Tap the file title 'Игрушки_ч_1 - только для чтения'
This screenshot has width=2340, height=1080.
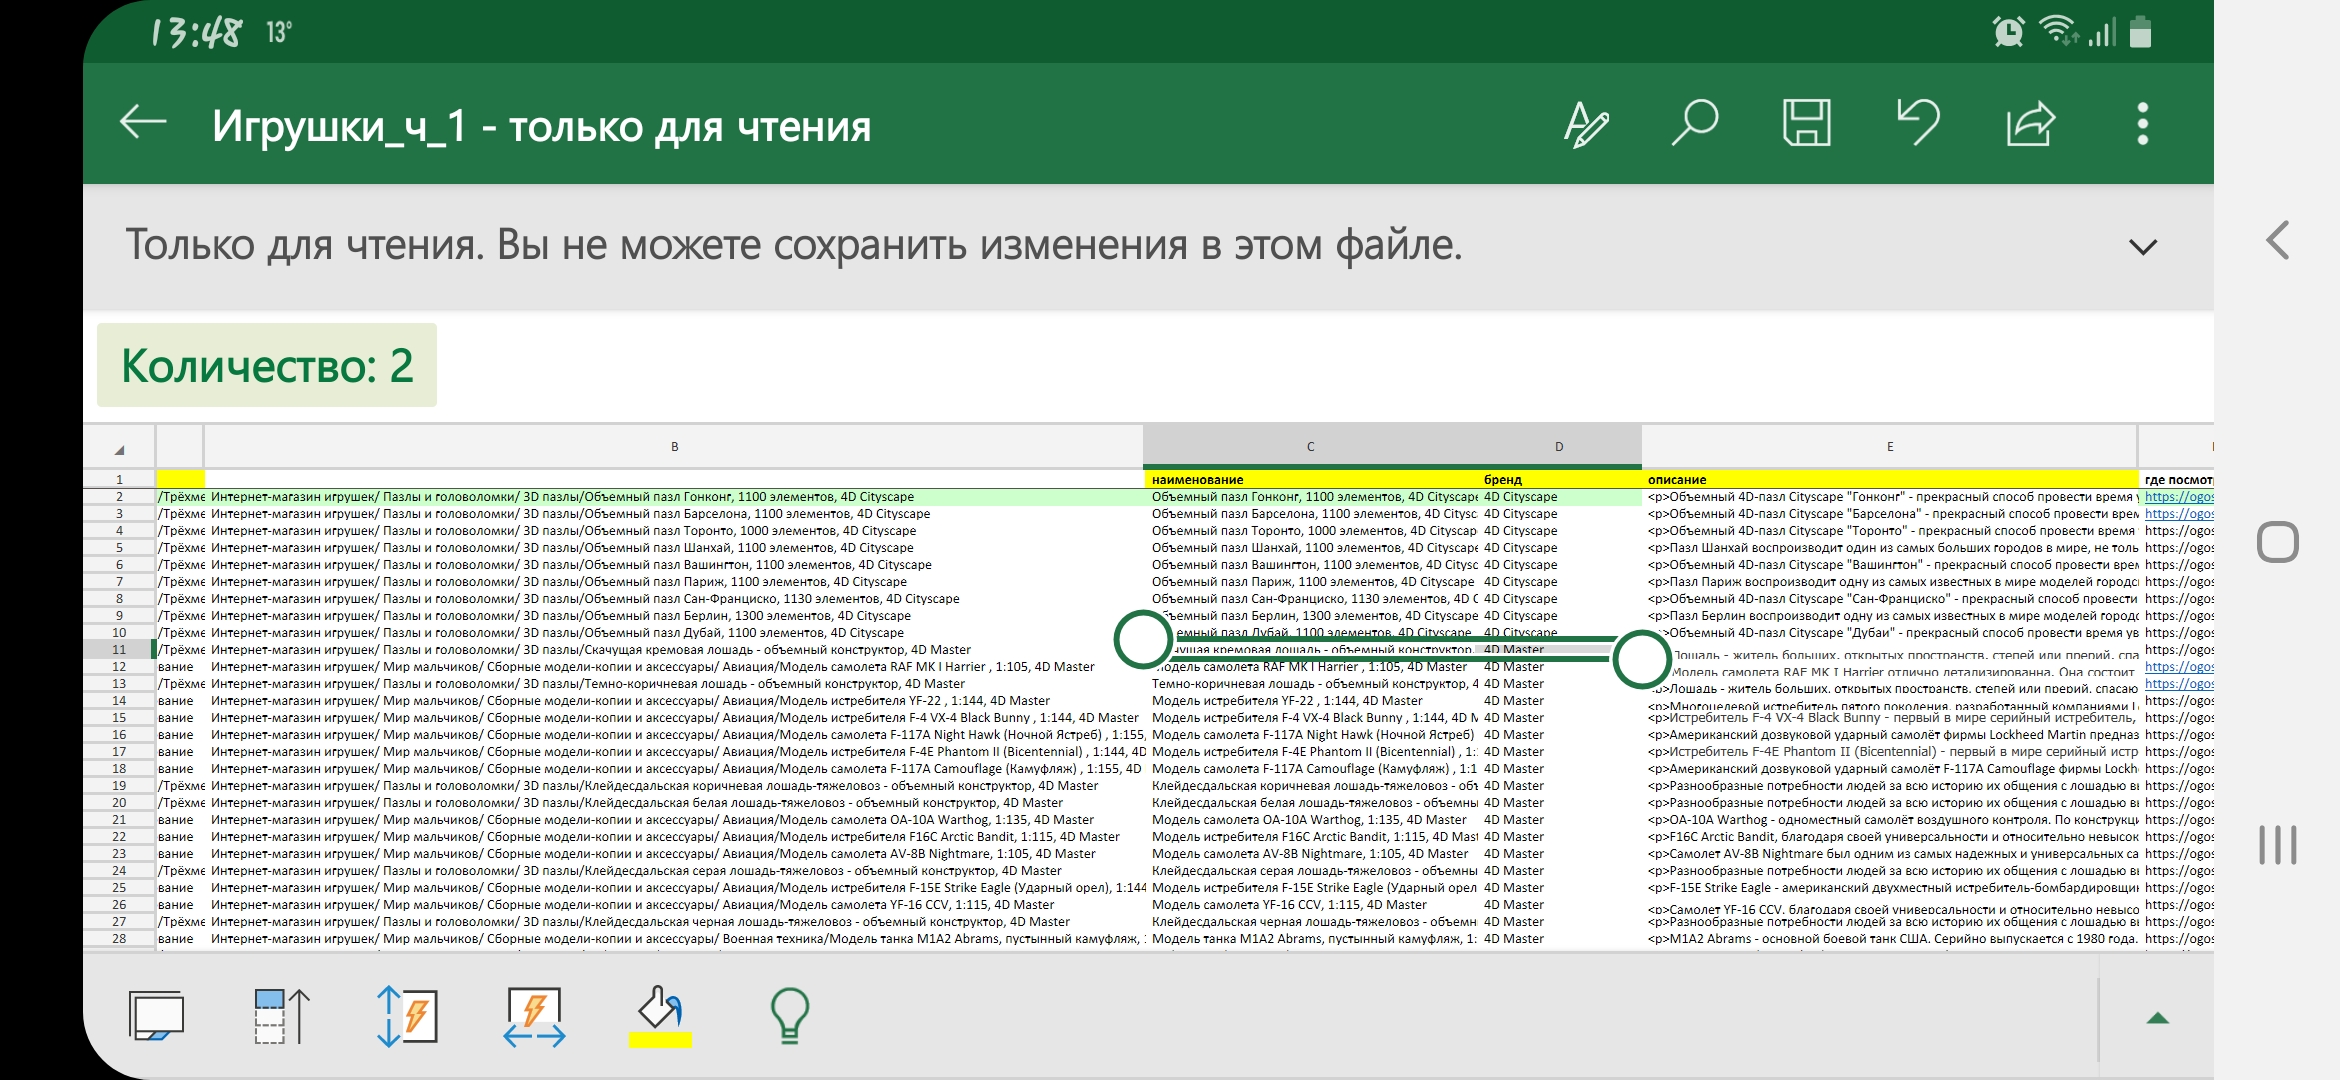(541, 126)
